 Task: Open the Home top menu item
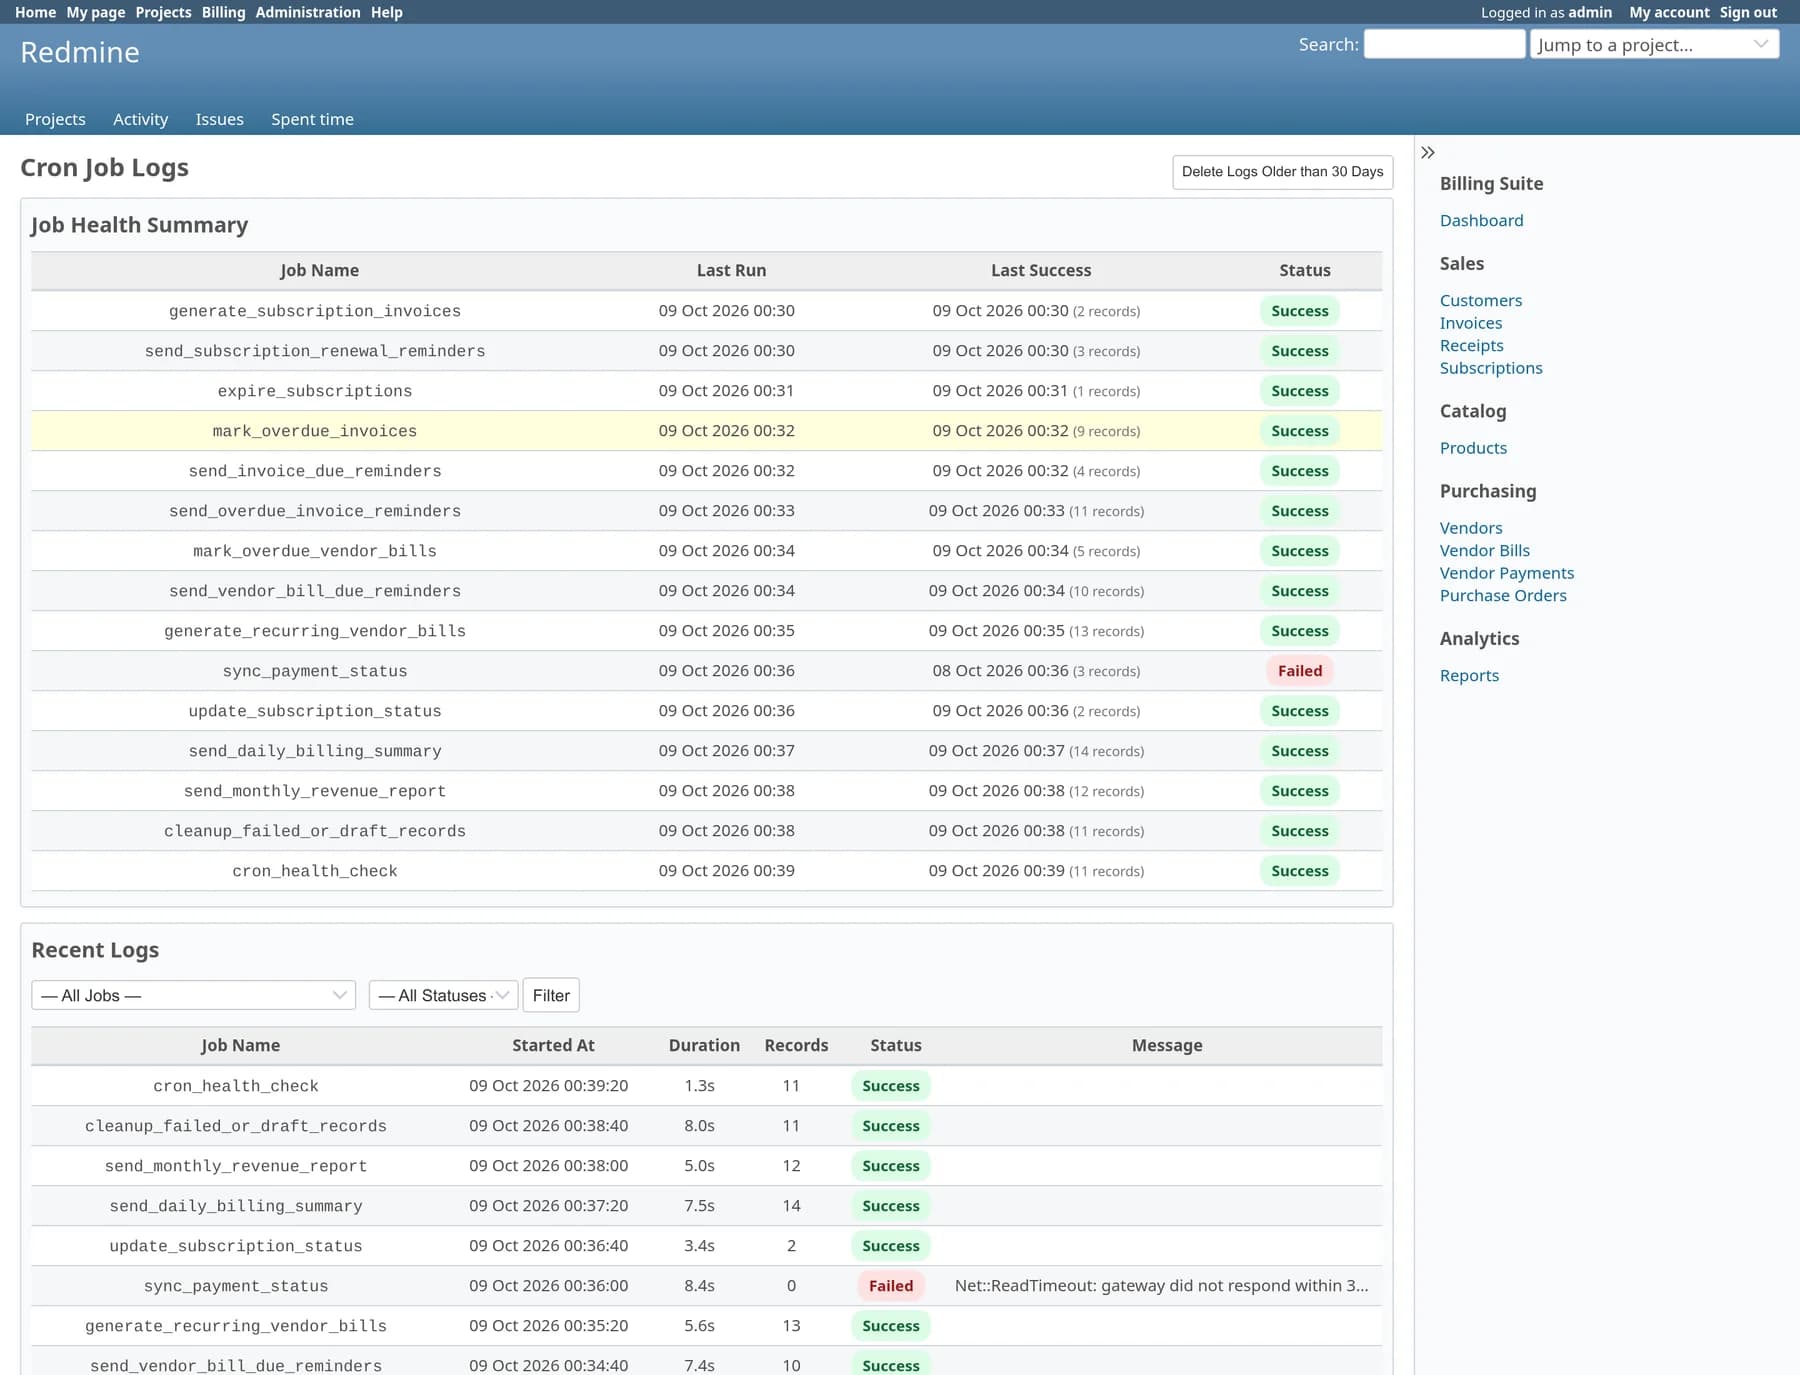[35, 12]
